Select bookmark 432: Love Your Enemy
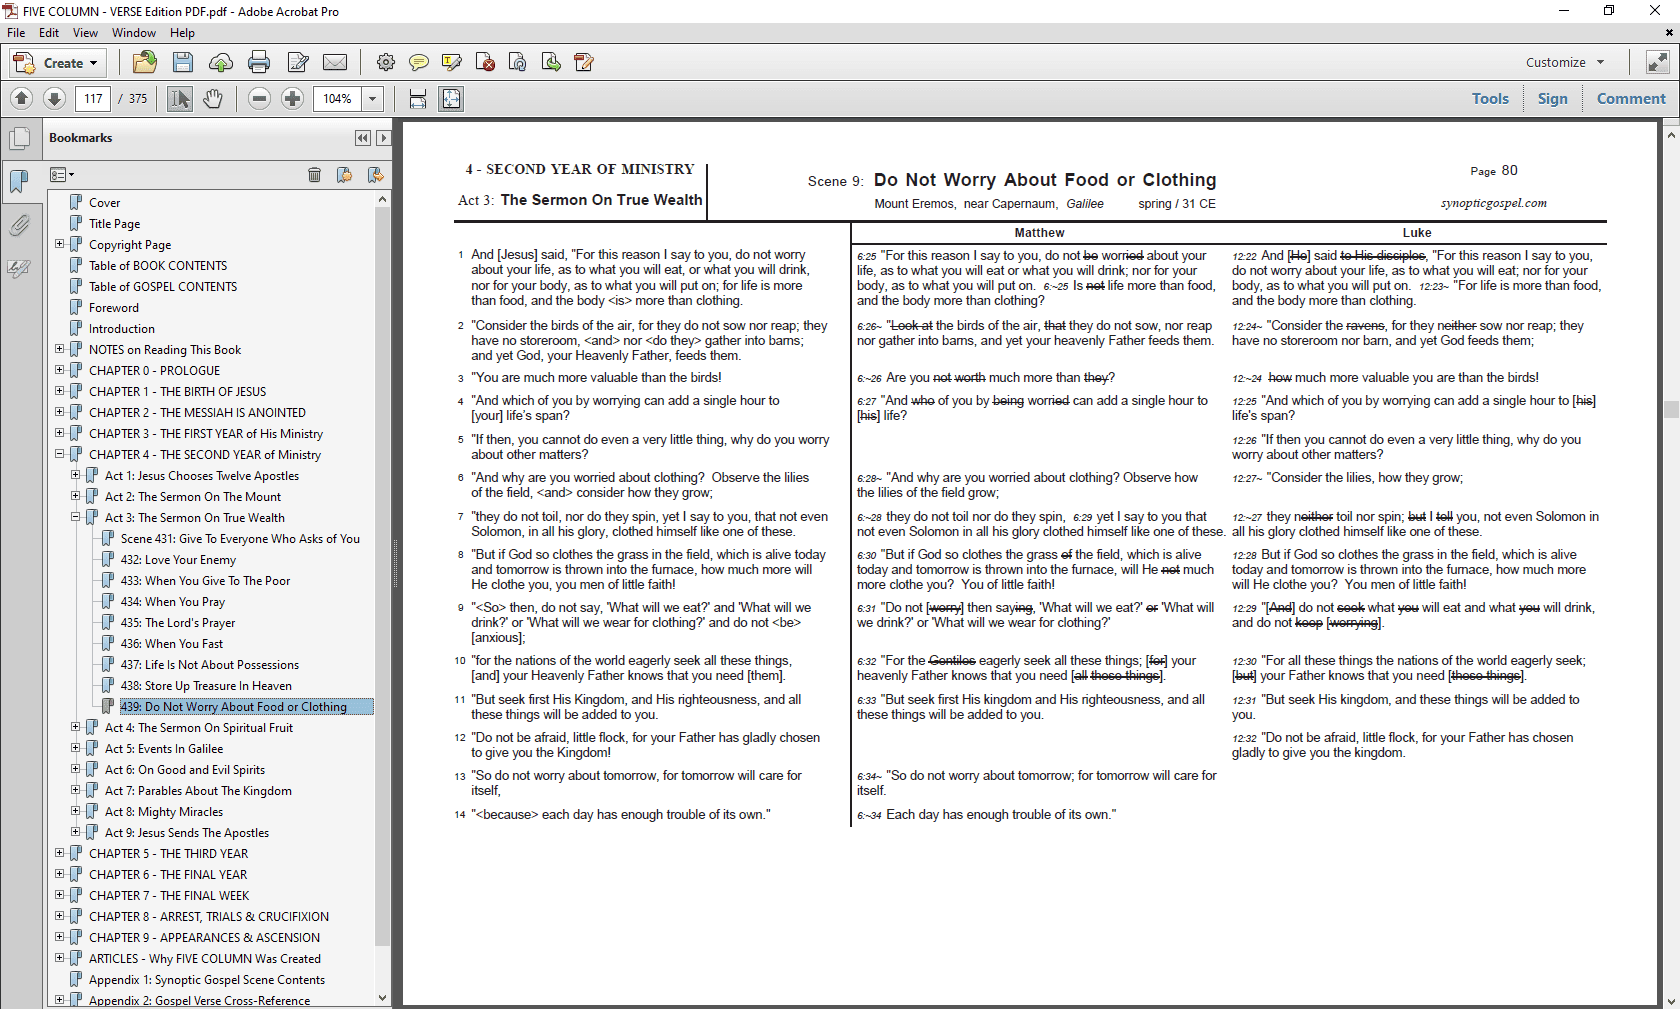Image resolution: width=1680 pixels, height=1009 pixels. tap(178, 559)
